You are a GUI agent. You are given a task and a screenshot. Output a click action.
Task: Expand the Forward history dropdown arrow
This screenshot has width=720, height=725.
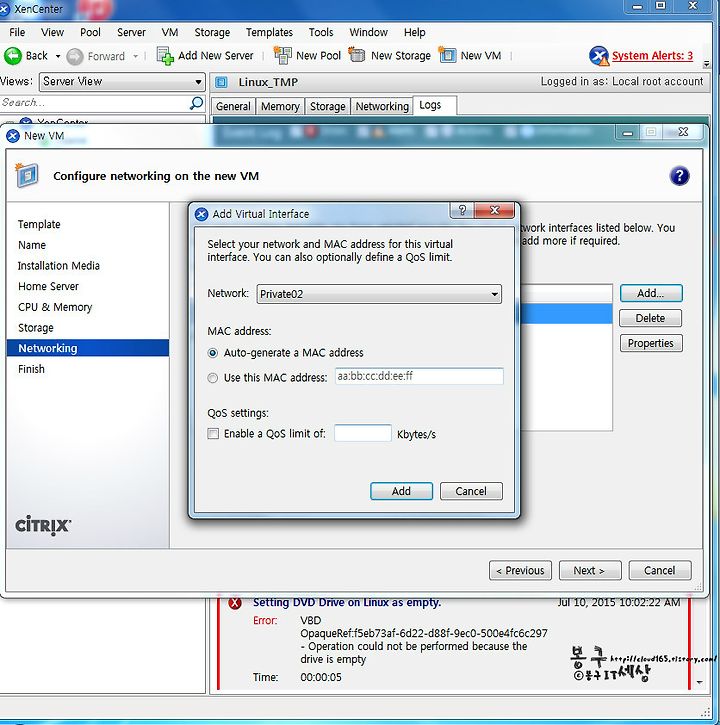pos(135,56)
